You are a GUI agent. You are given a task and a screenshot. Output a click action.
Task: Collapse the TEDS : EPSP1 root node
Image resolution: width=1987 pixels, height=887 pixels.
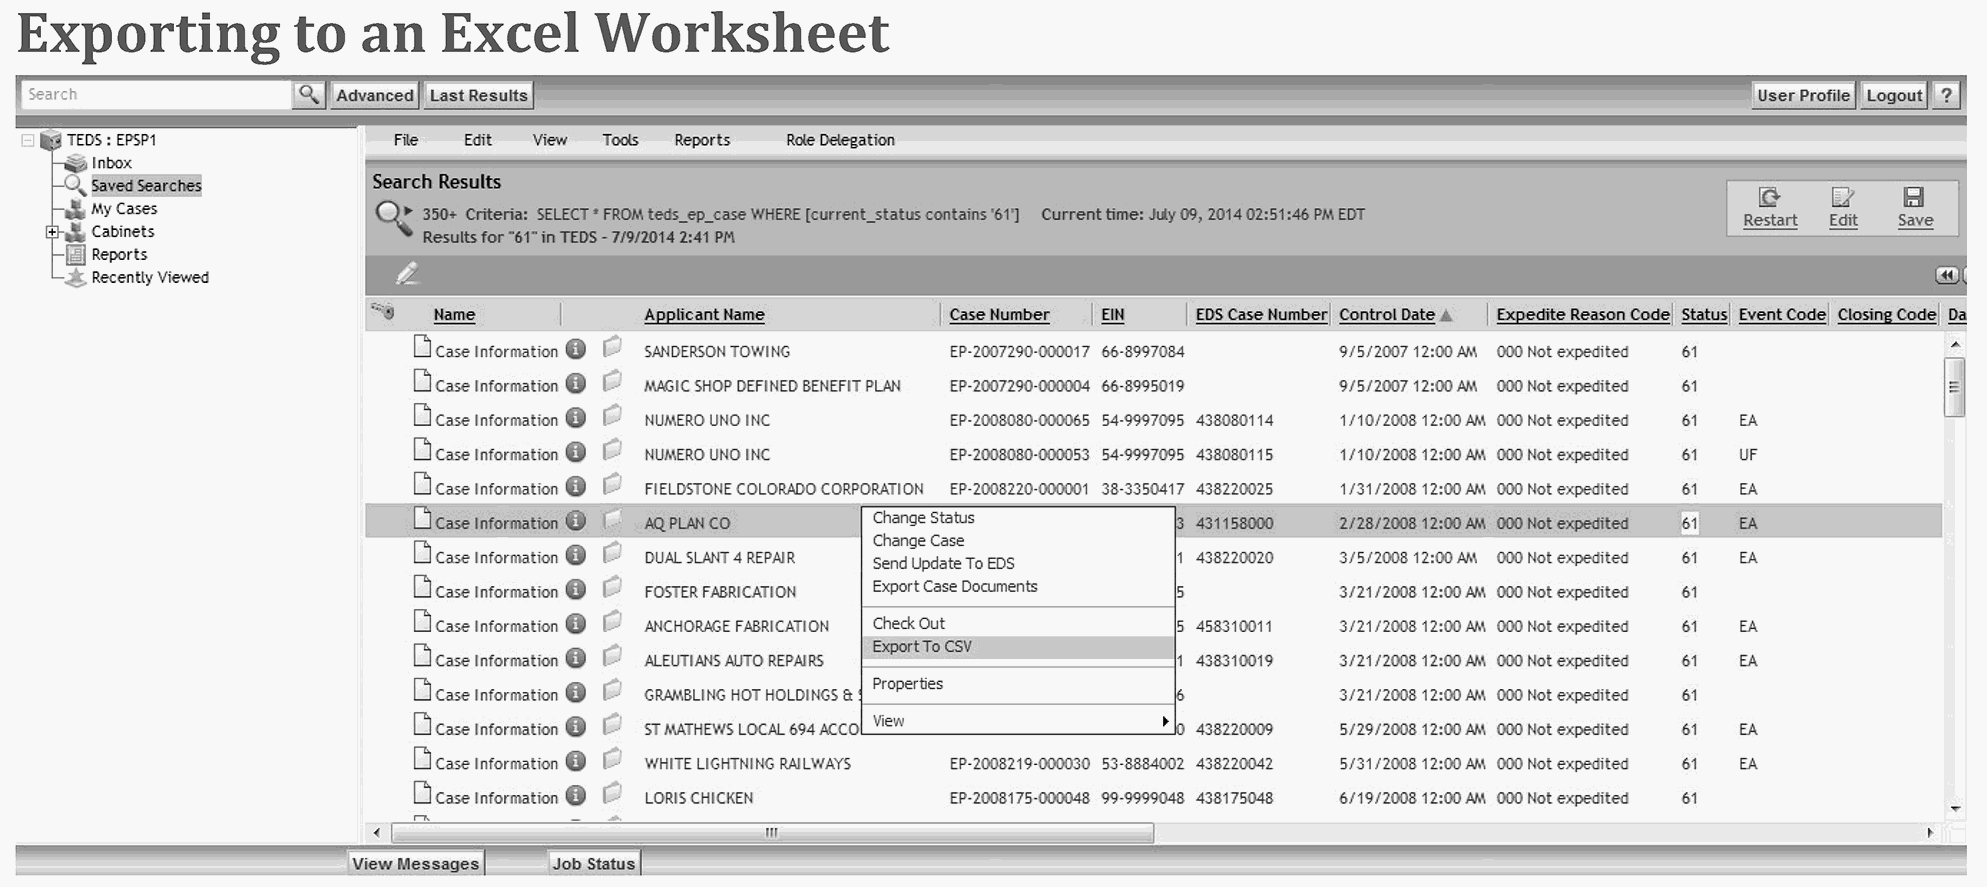[28, 141]
